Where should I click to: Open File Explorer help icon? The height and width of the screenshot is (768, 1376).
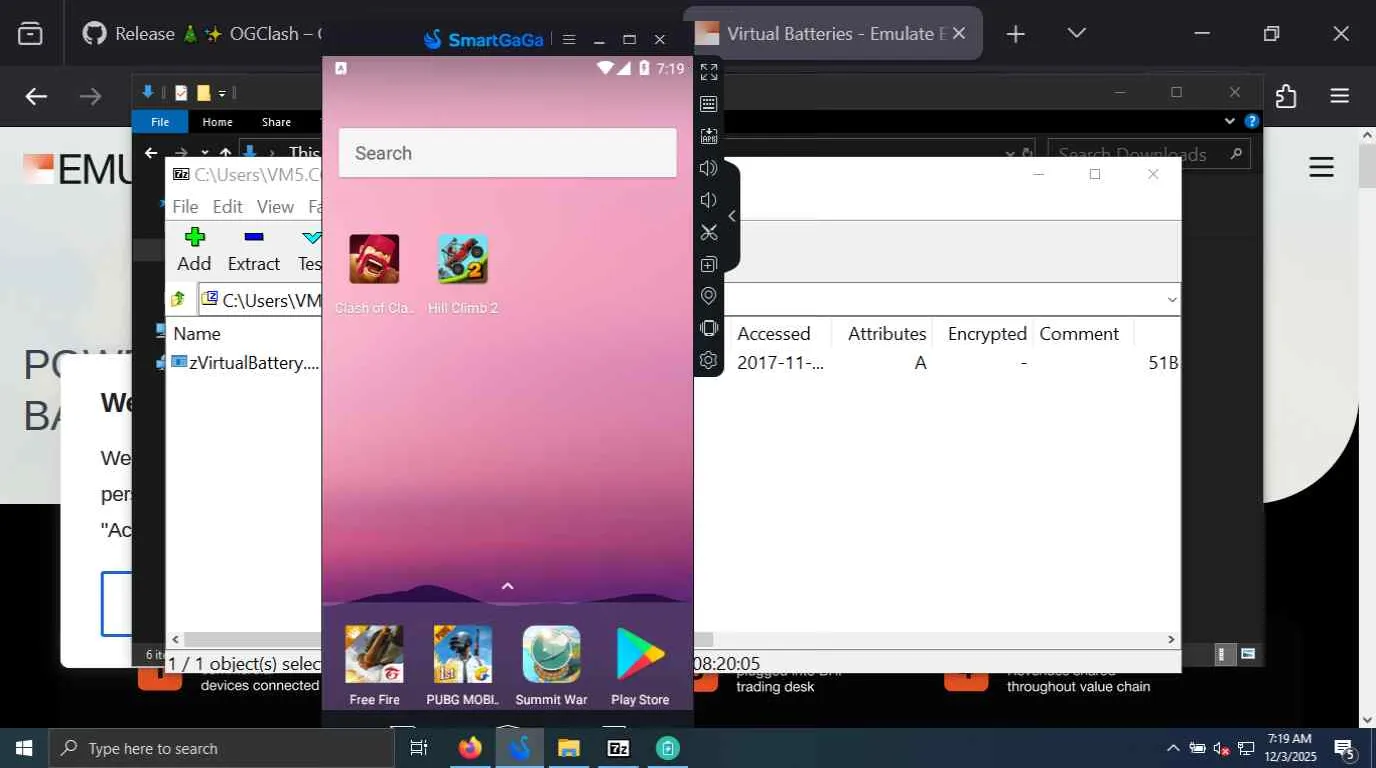coord(1251,121)
